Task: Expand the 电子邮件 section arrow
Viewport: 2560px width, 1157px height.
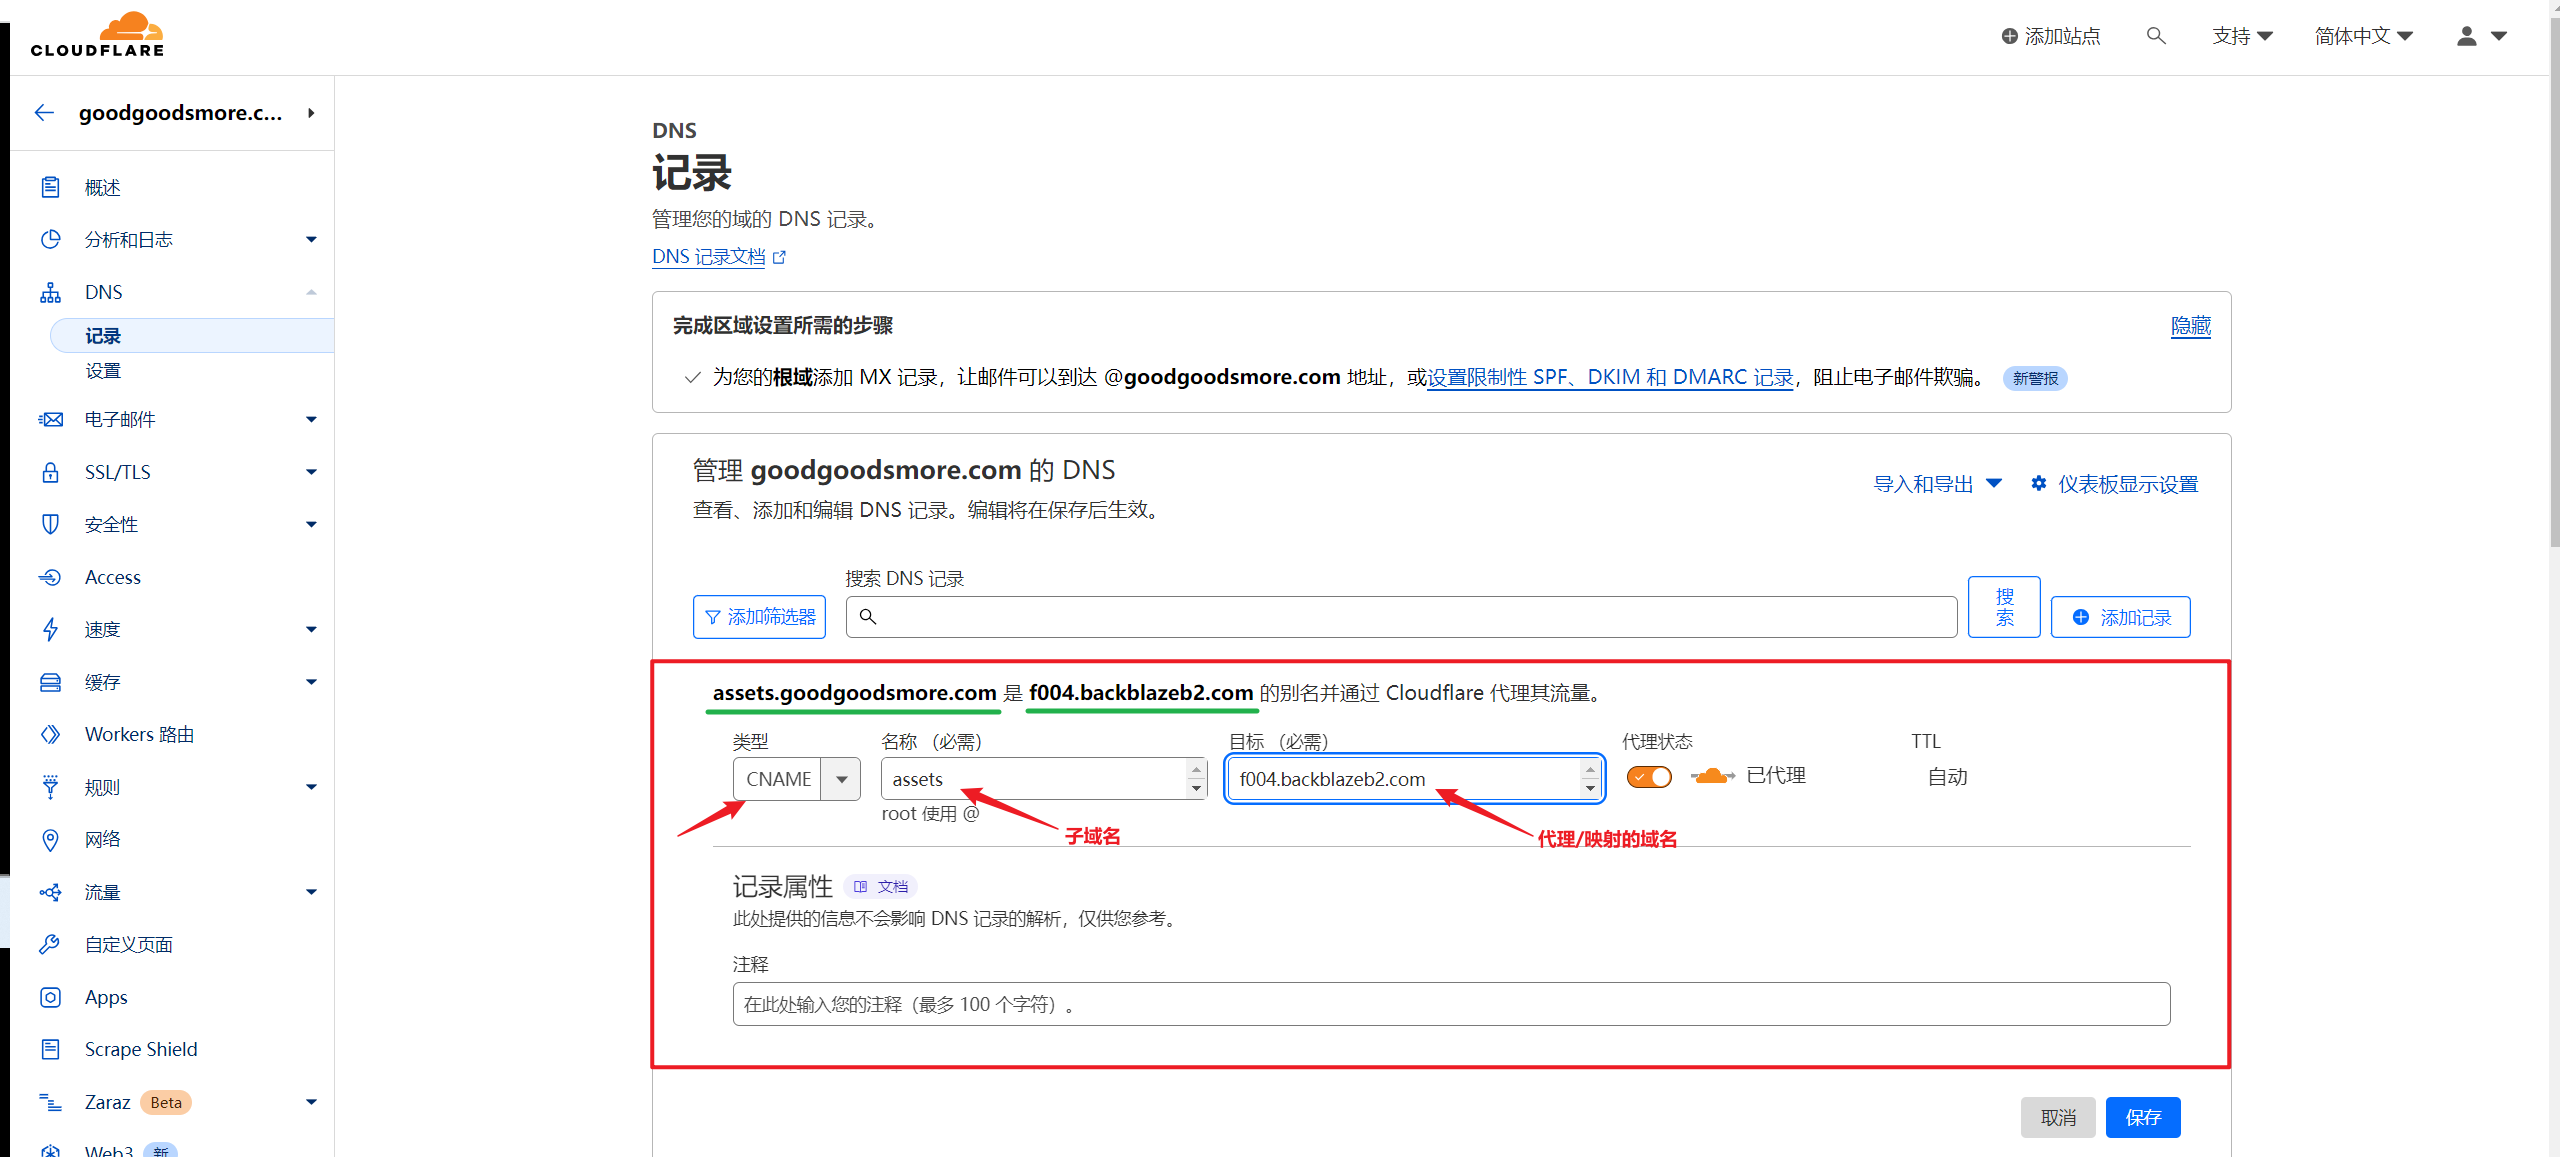Action: click(311, 419)
